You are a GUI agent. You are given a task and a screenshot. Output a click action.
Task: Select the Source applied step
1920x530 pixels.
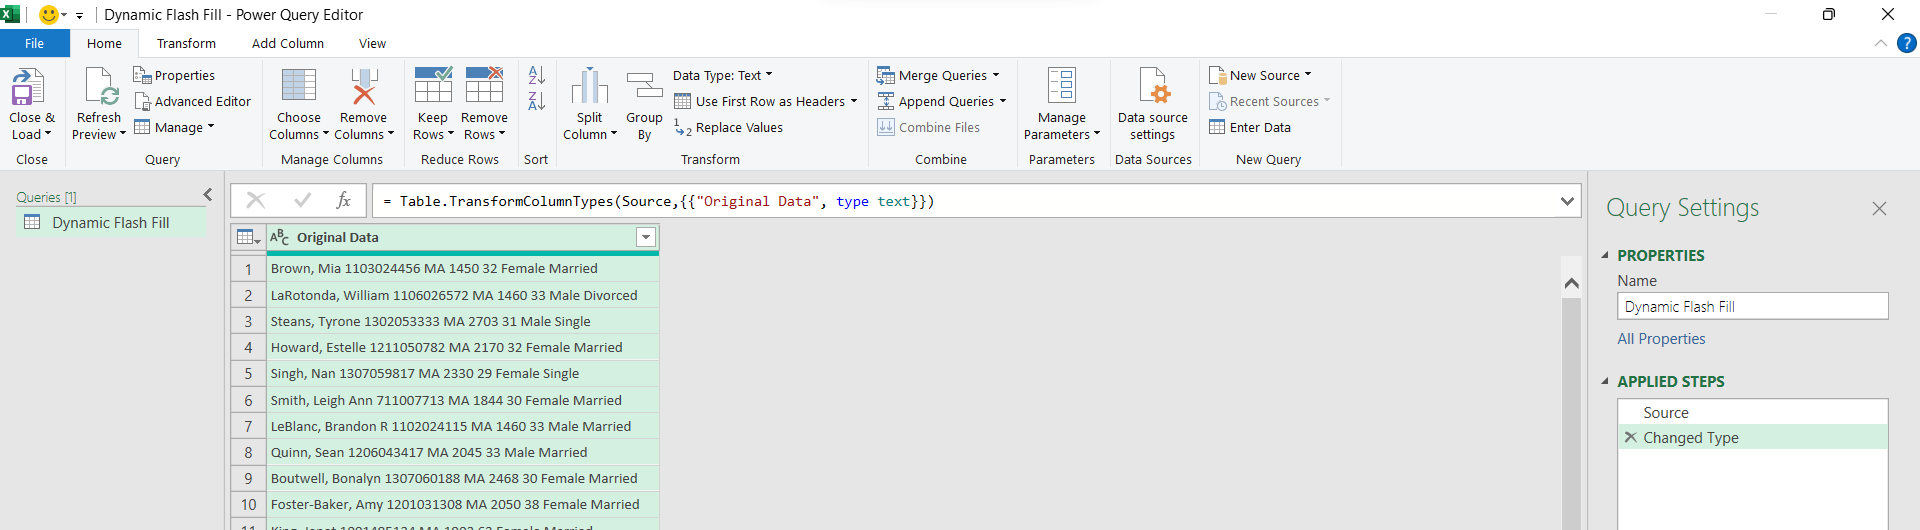pyautogui.click(x=1752, y=412)
